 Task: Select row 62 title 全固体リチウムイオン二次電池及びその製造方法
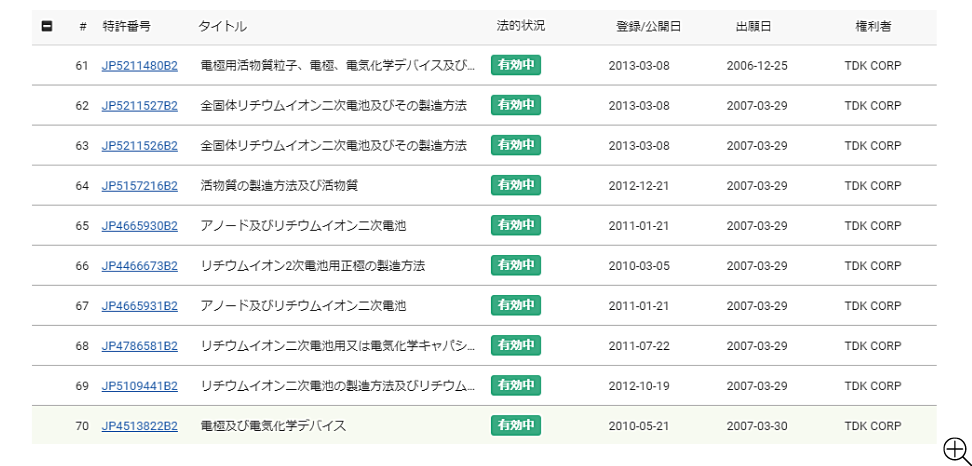coord(334,106)
